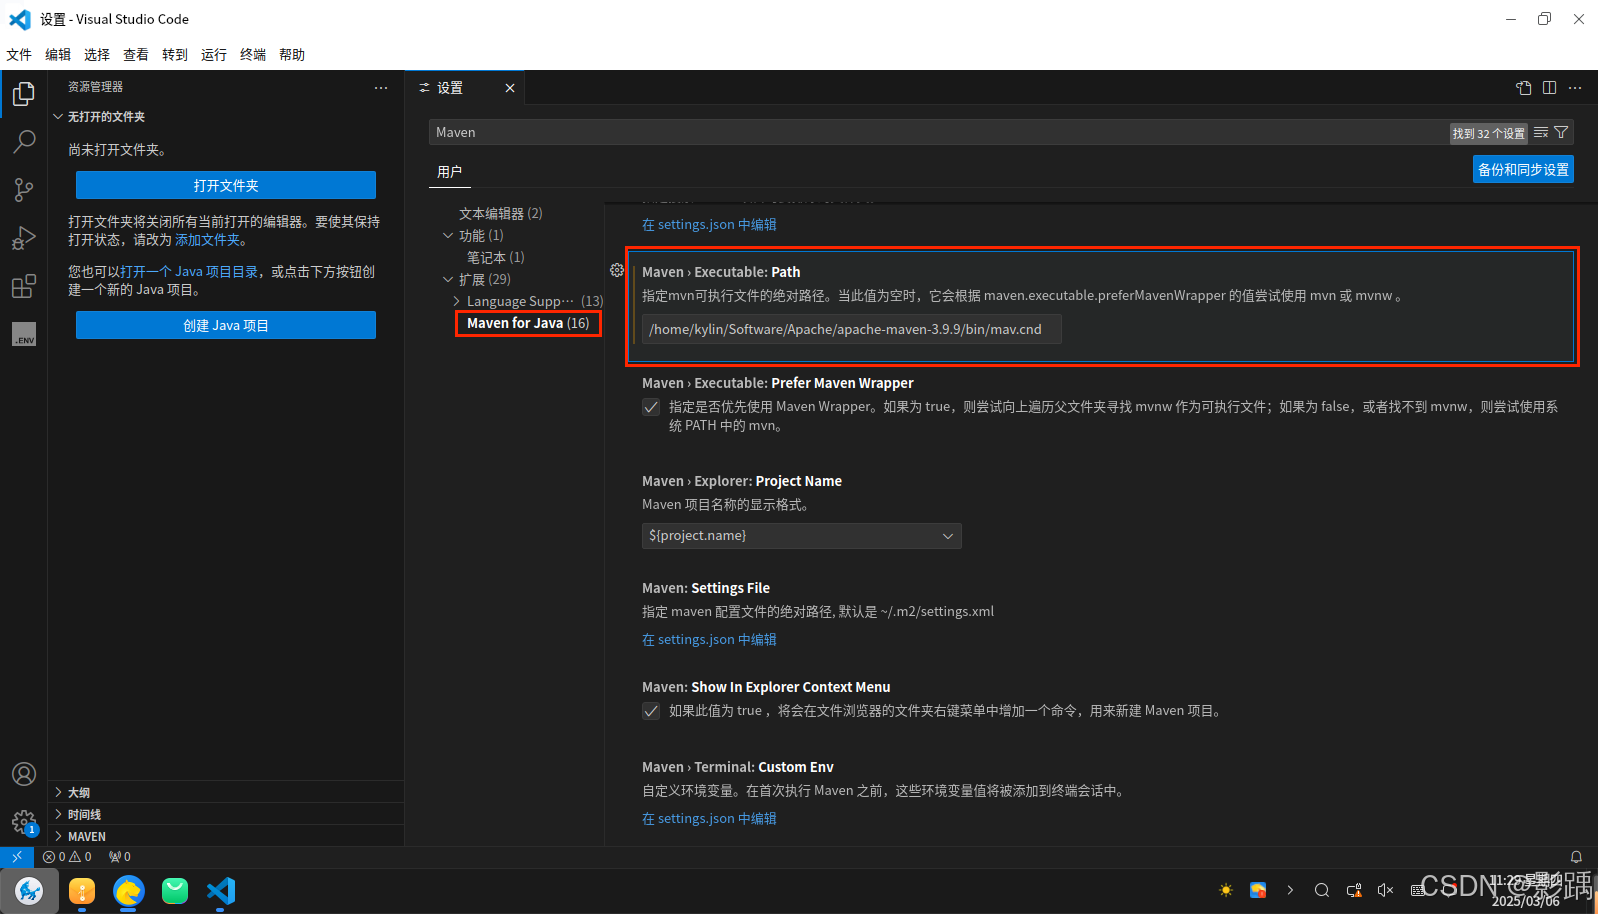Viewport: 1598px width, 914px height.
Task: Expand Language Supp… (13) settings group
Action: [x=456, y=301]
